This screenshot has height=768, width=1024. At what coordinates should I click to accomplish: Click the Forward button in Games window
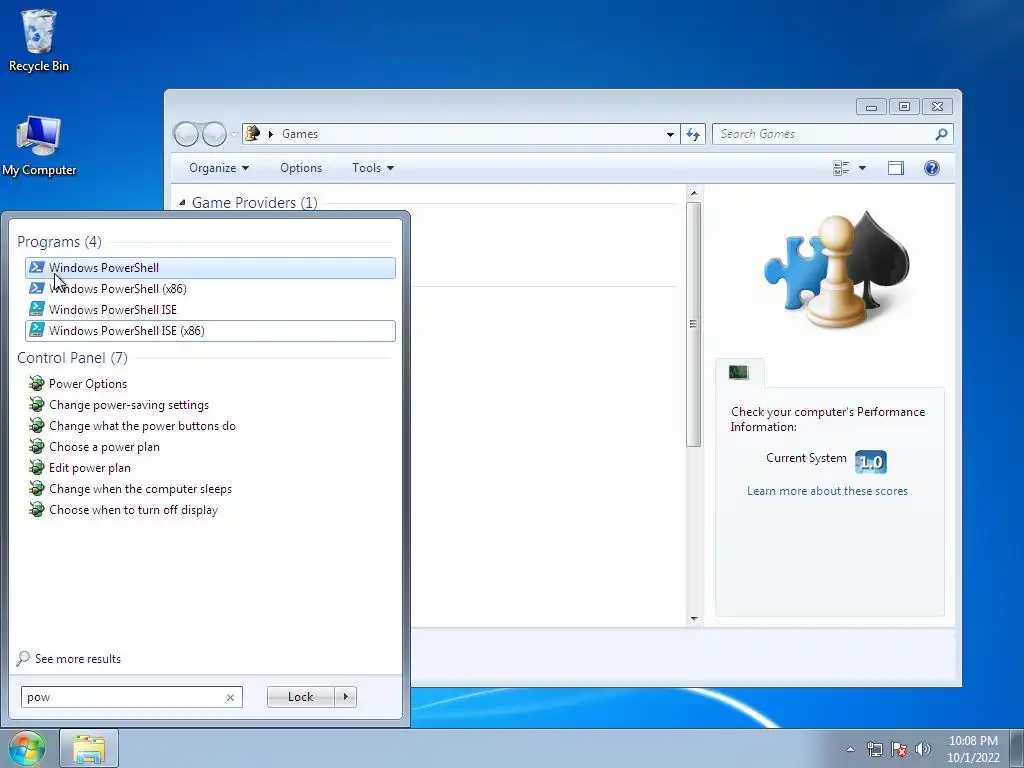click(214, 135)
